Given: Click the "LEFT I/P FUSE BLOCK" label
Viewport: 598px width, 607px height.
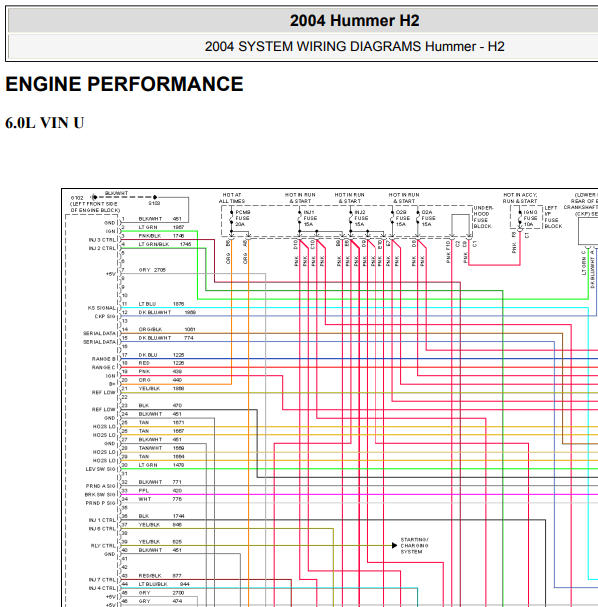Looking at the screenshot, I should (552, 217).
